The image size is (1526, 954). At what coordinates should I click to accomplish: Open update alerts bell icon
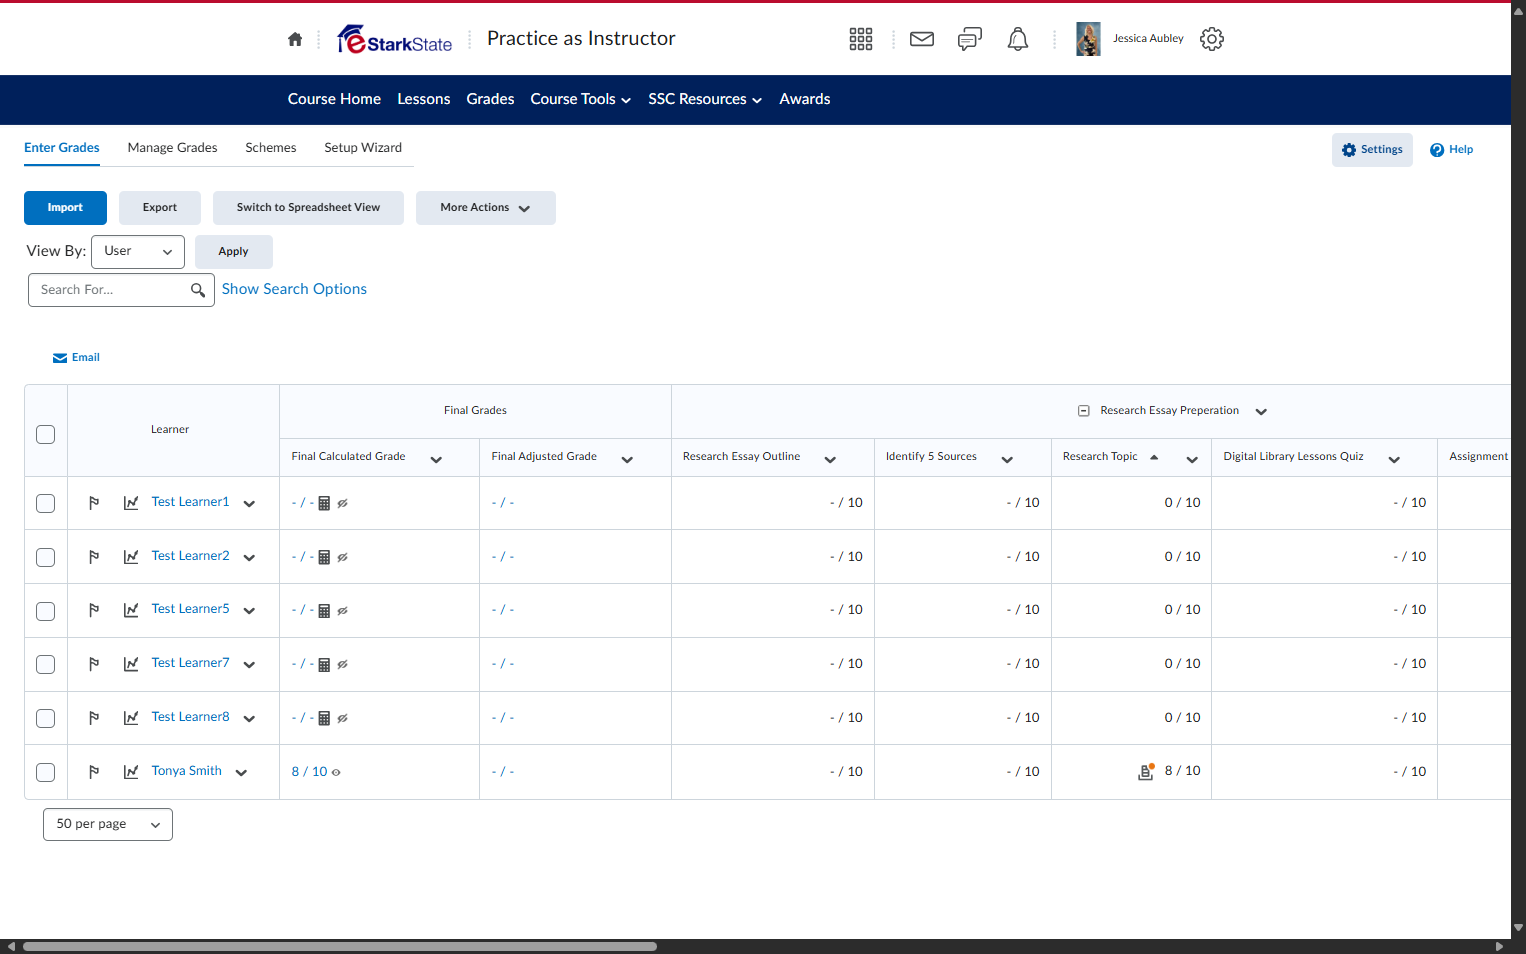click(1018, 39)
